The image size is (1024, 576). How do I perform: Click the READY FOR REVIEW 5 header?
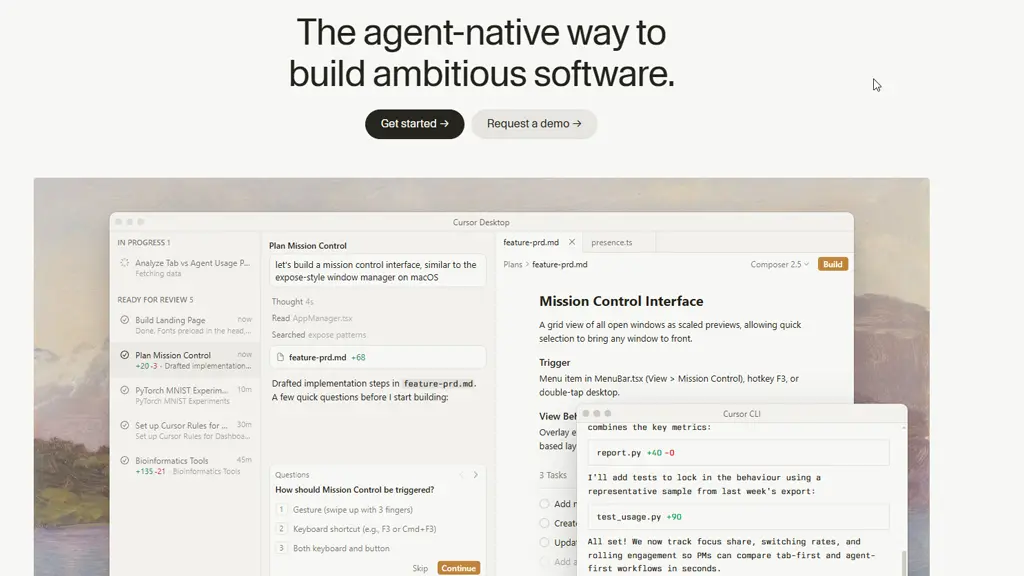155,300
